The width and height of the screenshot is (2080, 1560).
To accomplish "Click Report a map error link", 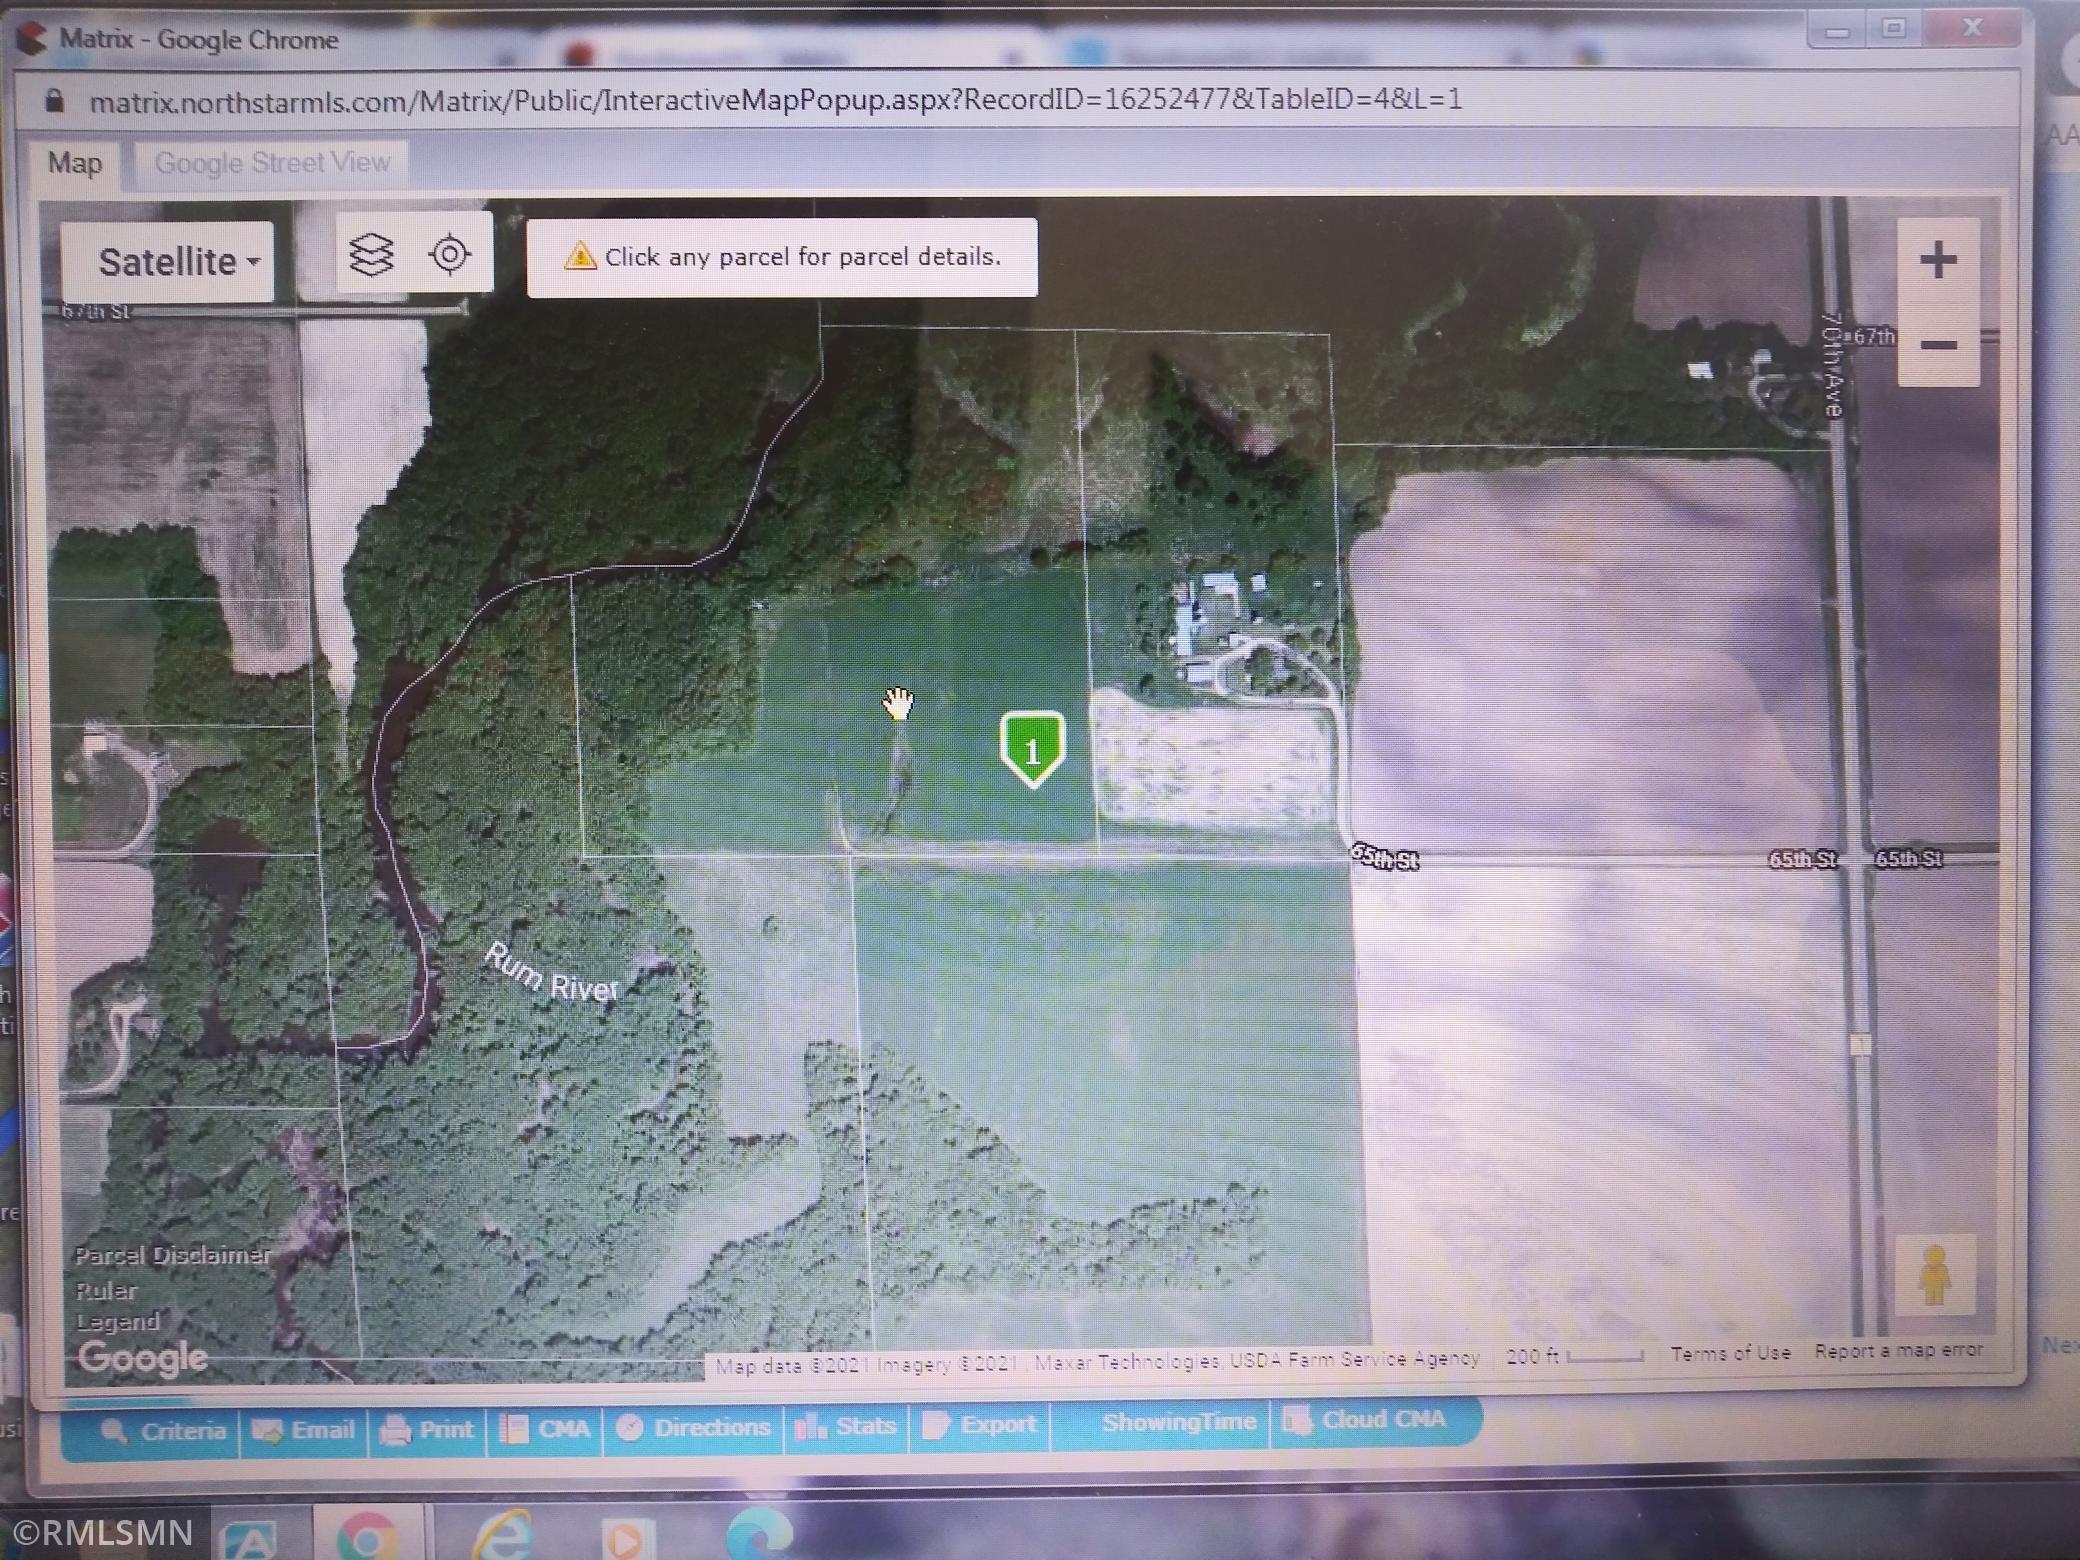I will 1898,1351.
